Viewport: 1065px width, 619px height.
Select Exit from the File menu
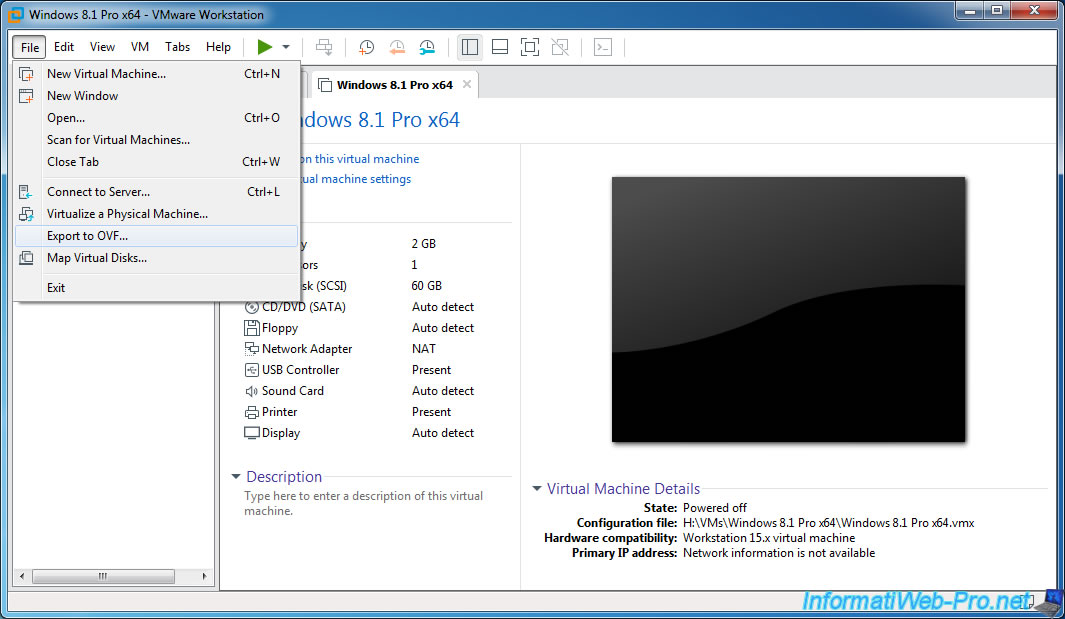pos(156,288)
